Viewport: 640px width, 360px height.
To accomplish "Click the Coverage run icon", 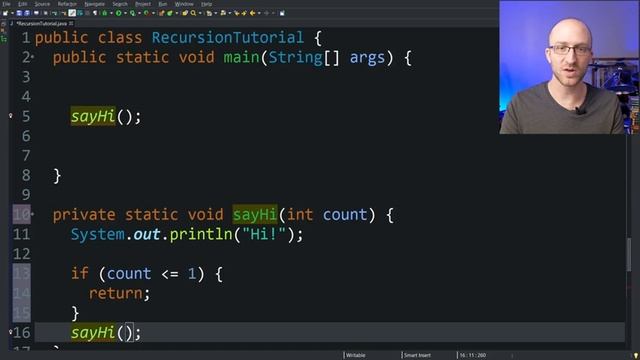I will [133, 13].
